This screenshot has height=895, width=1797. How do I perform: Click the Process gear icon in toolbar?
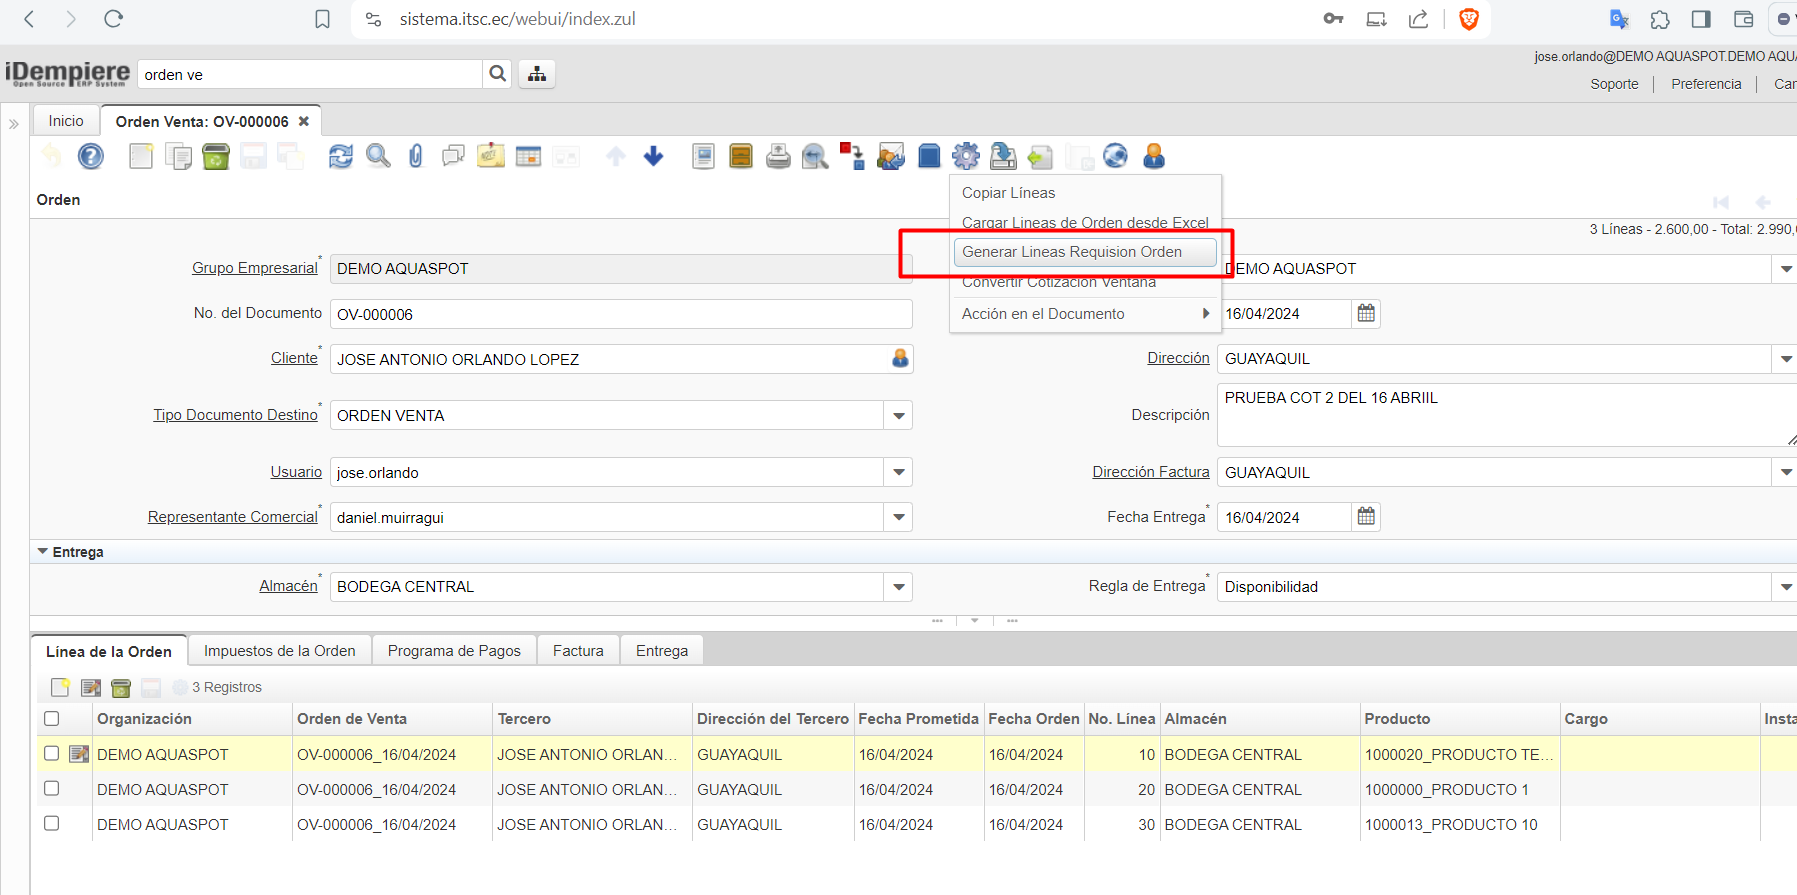[x=966, y=156]
